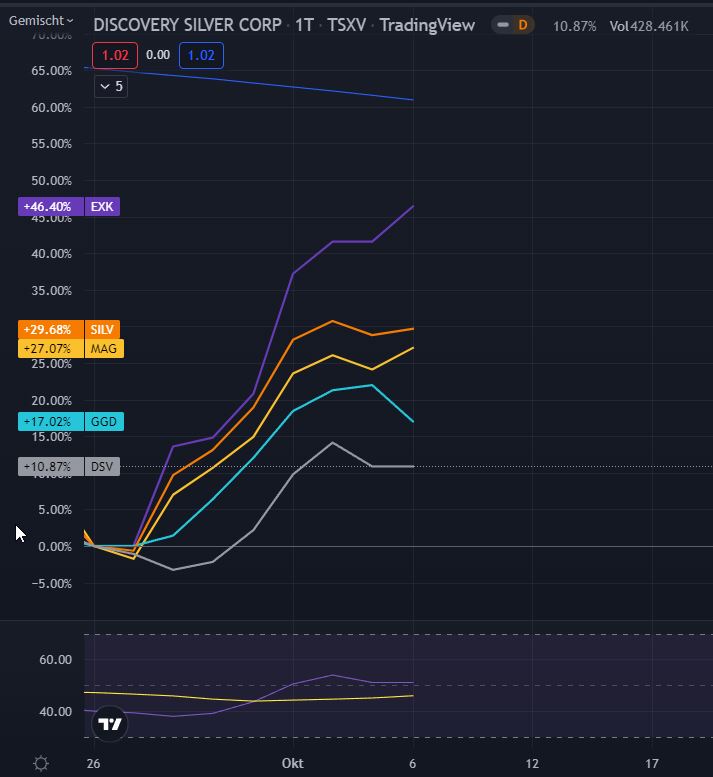This screenshot has height=777, width=713.
Task: Select the MAG comparison symbol label
Action: tap(104, 349)
